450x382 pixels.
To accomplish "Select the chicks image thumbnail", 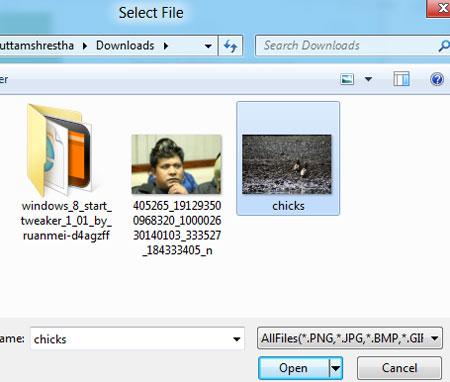I will click(287, 164).
